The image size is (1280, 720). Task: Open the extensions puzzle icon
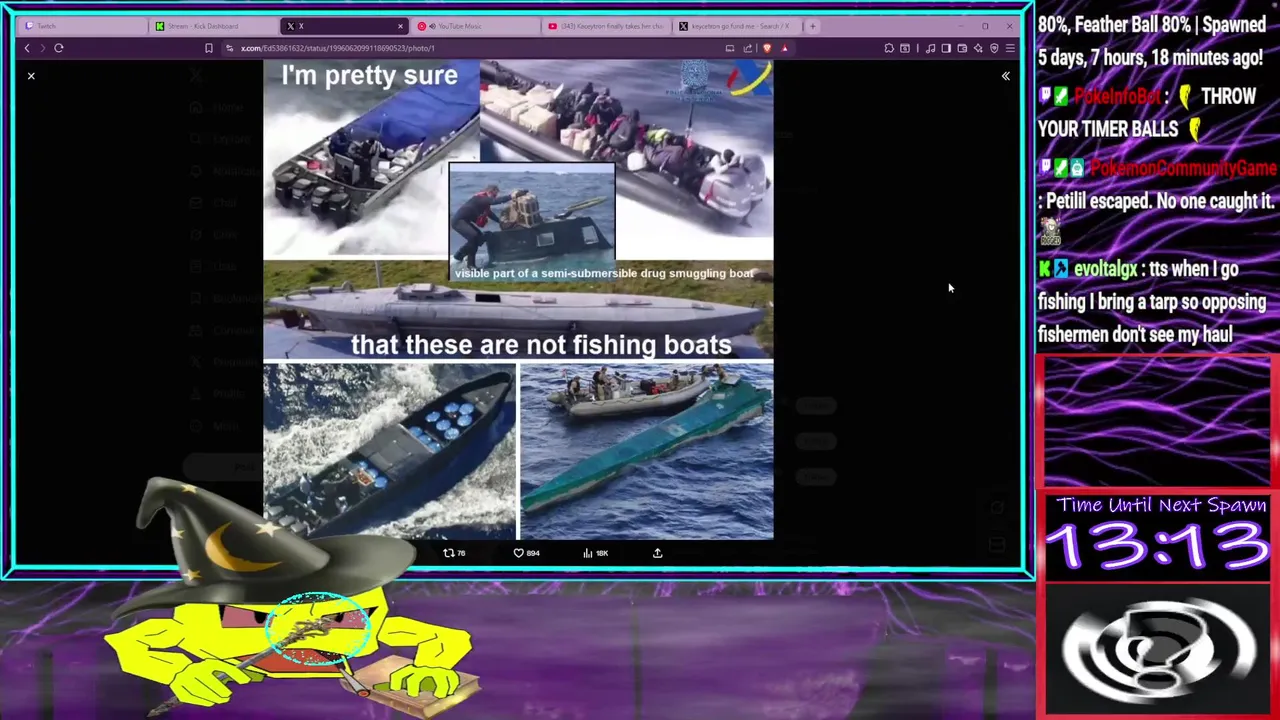[x=889, y=48]
